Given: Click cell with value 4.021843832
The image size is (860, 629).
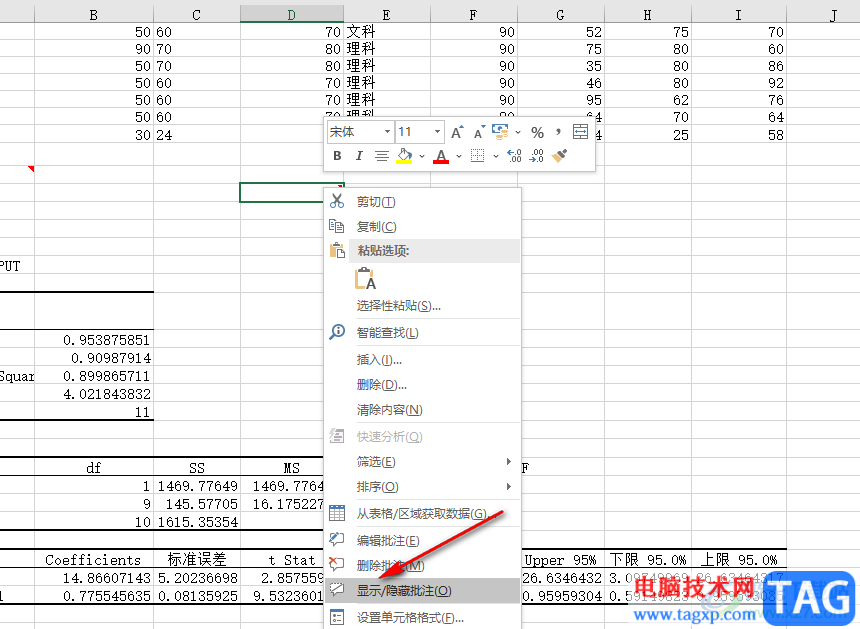Looking at the screenshot, I should click(94, 394).
